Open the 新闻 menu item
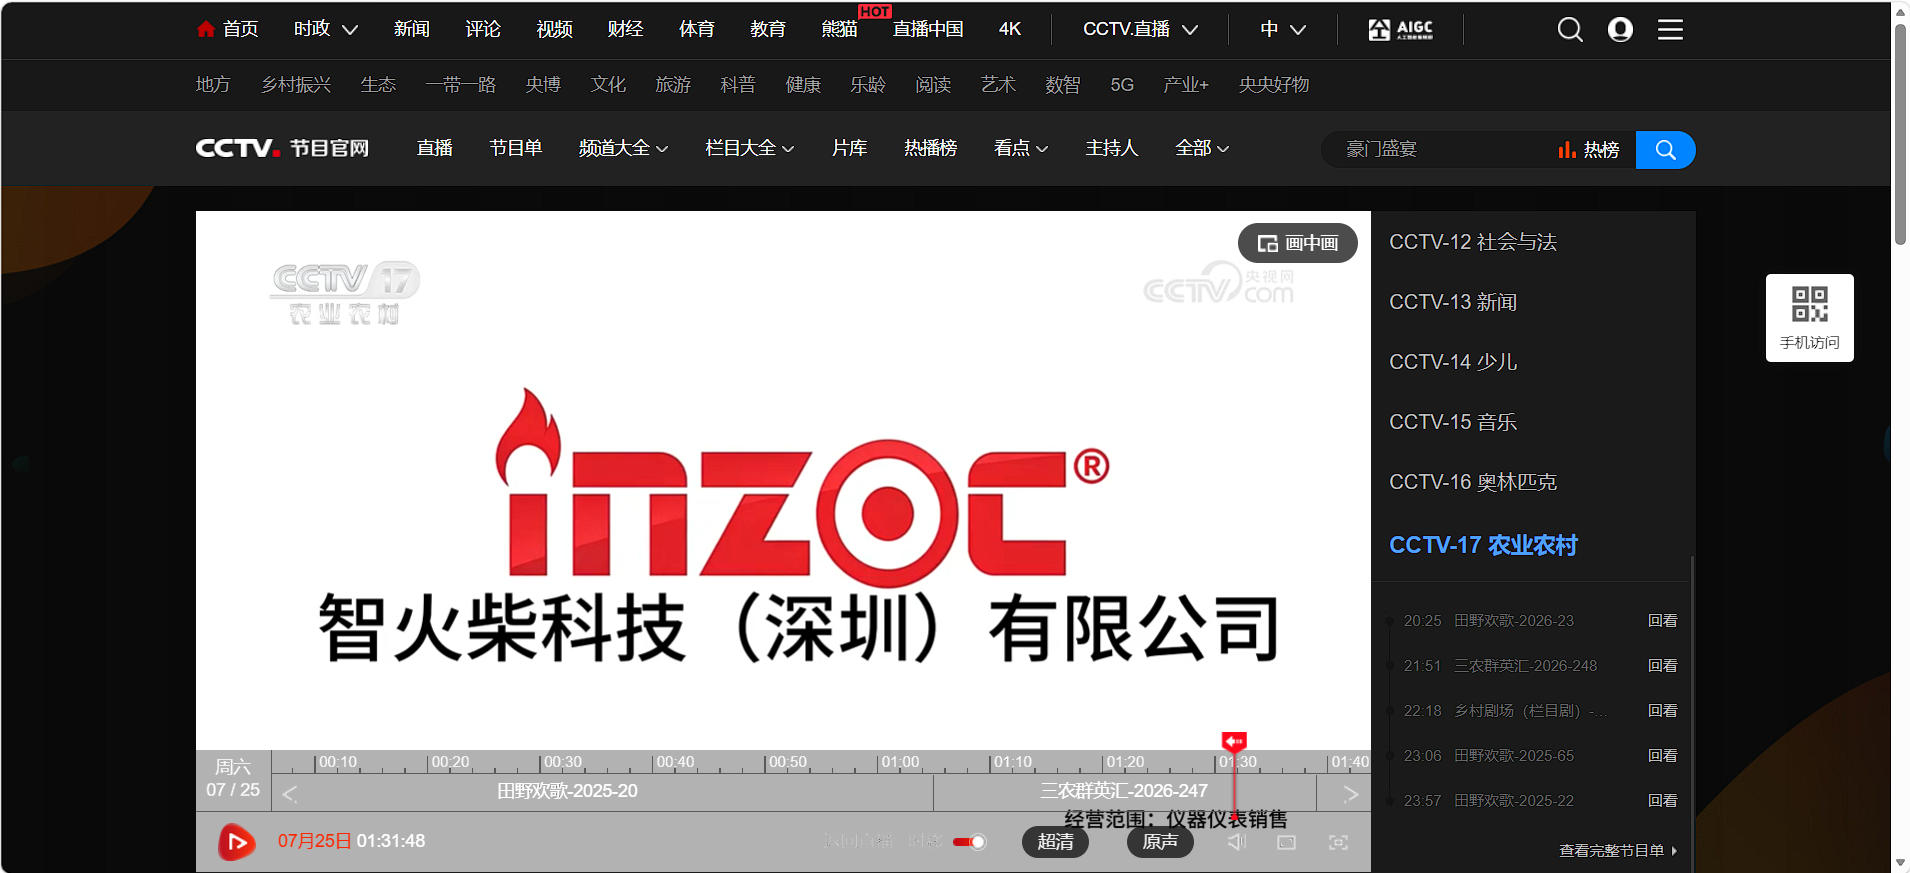 tap(412, 29)
